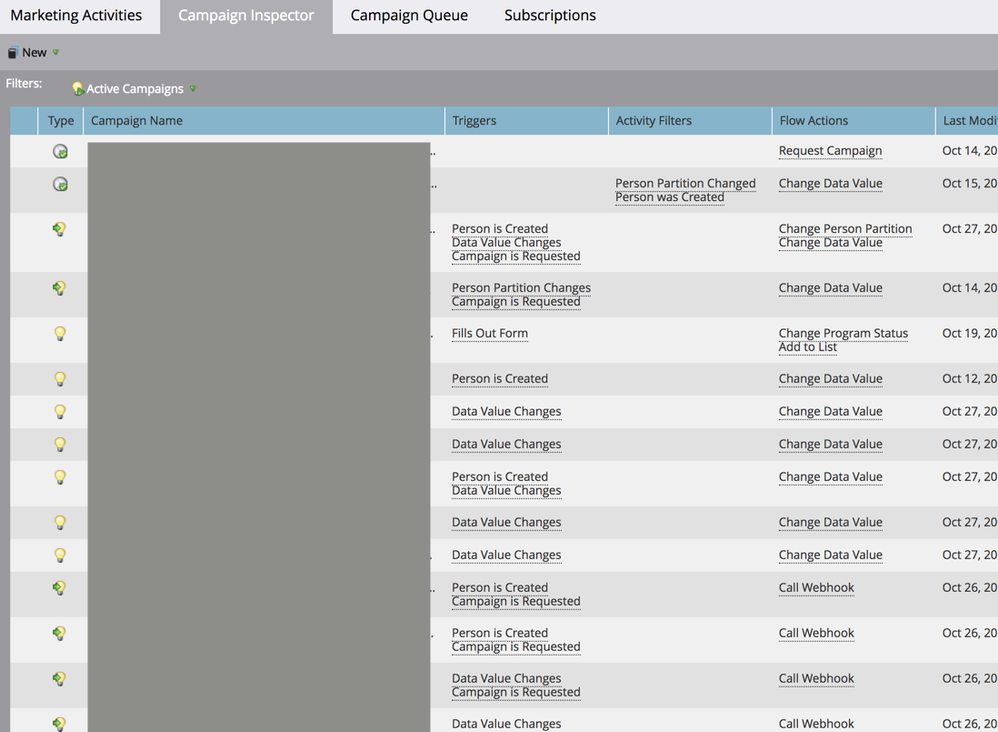
Task: Click lightbulb icon in the Oct 12 row
Action: [x=60, y=379]
